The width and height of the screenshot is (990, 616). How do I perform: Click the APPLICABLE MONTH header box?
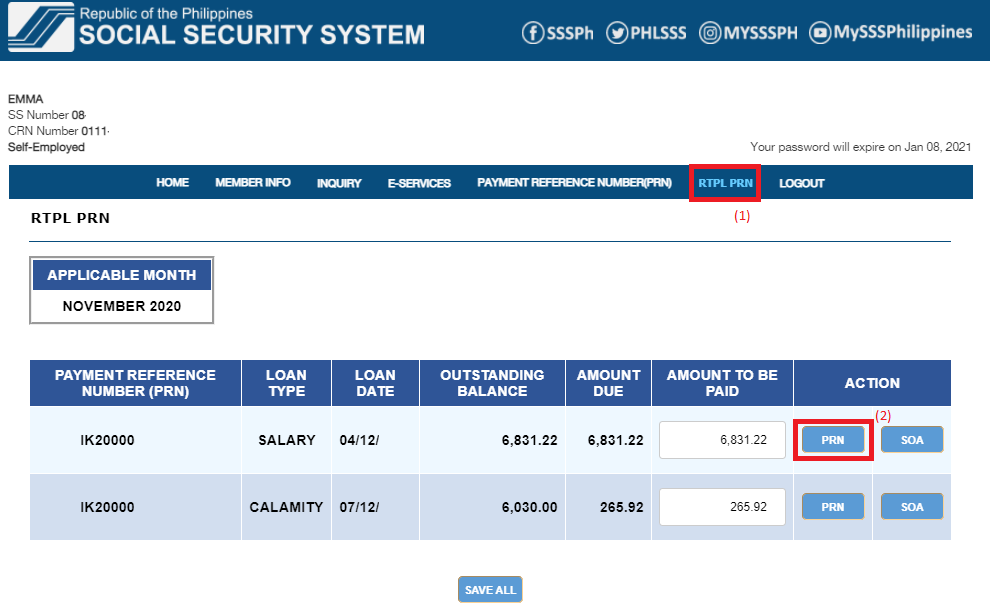(x=121, y=274)
